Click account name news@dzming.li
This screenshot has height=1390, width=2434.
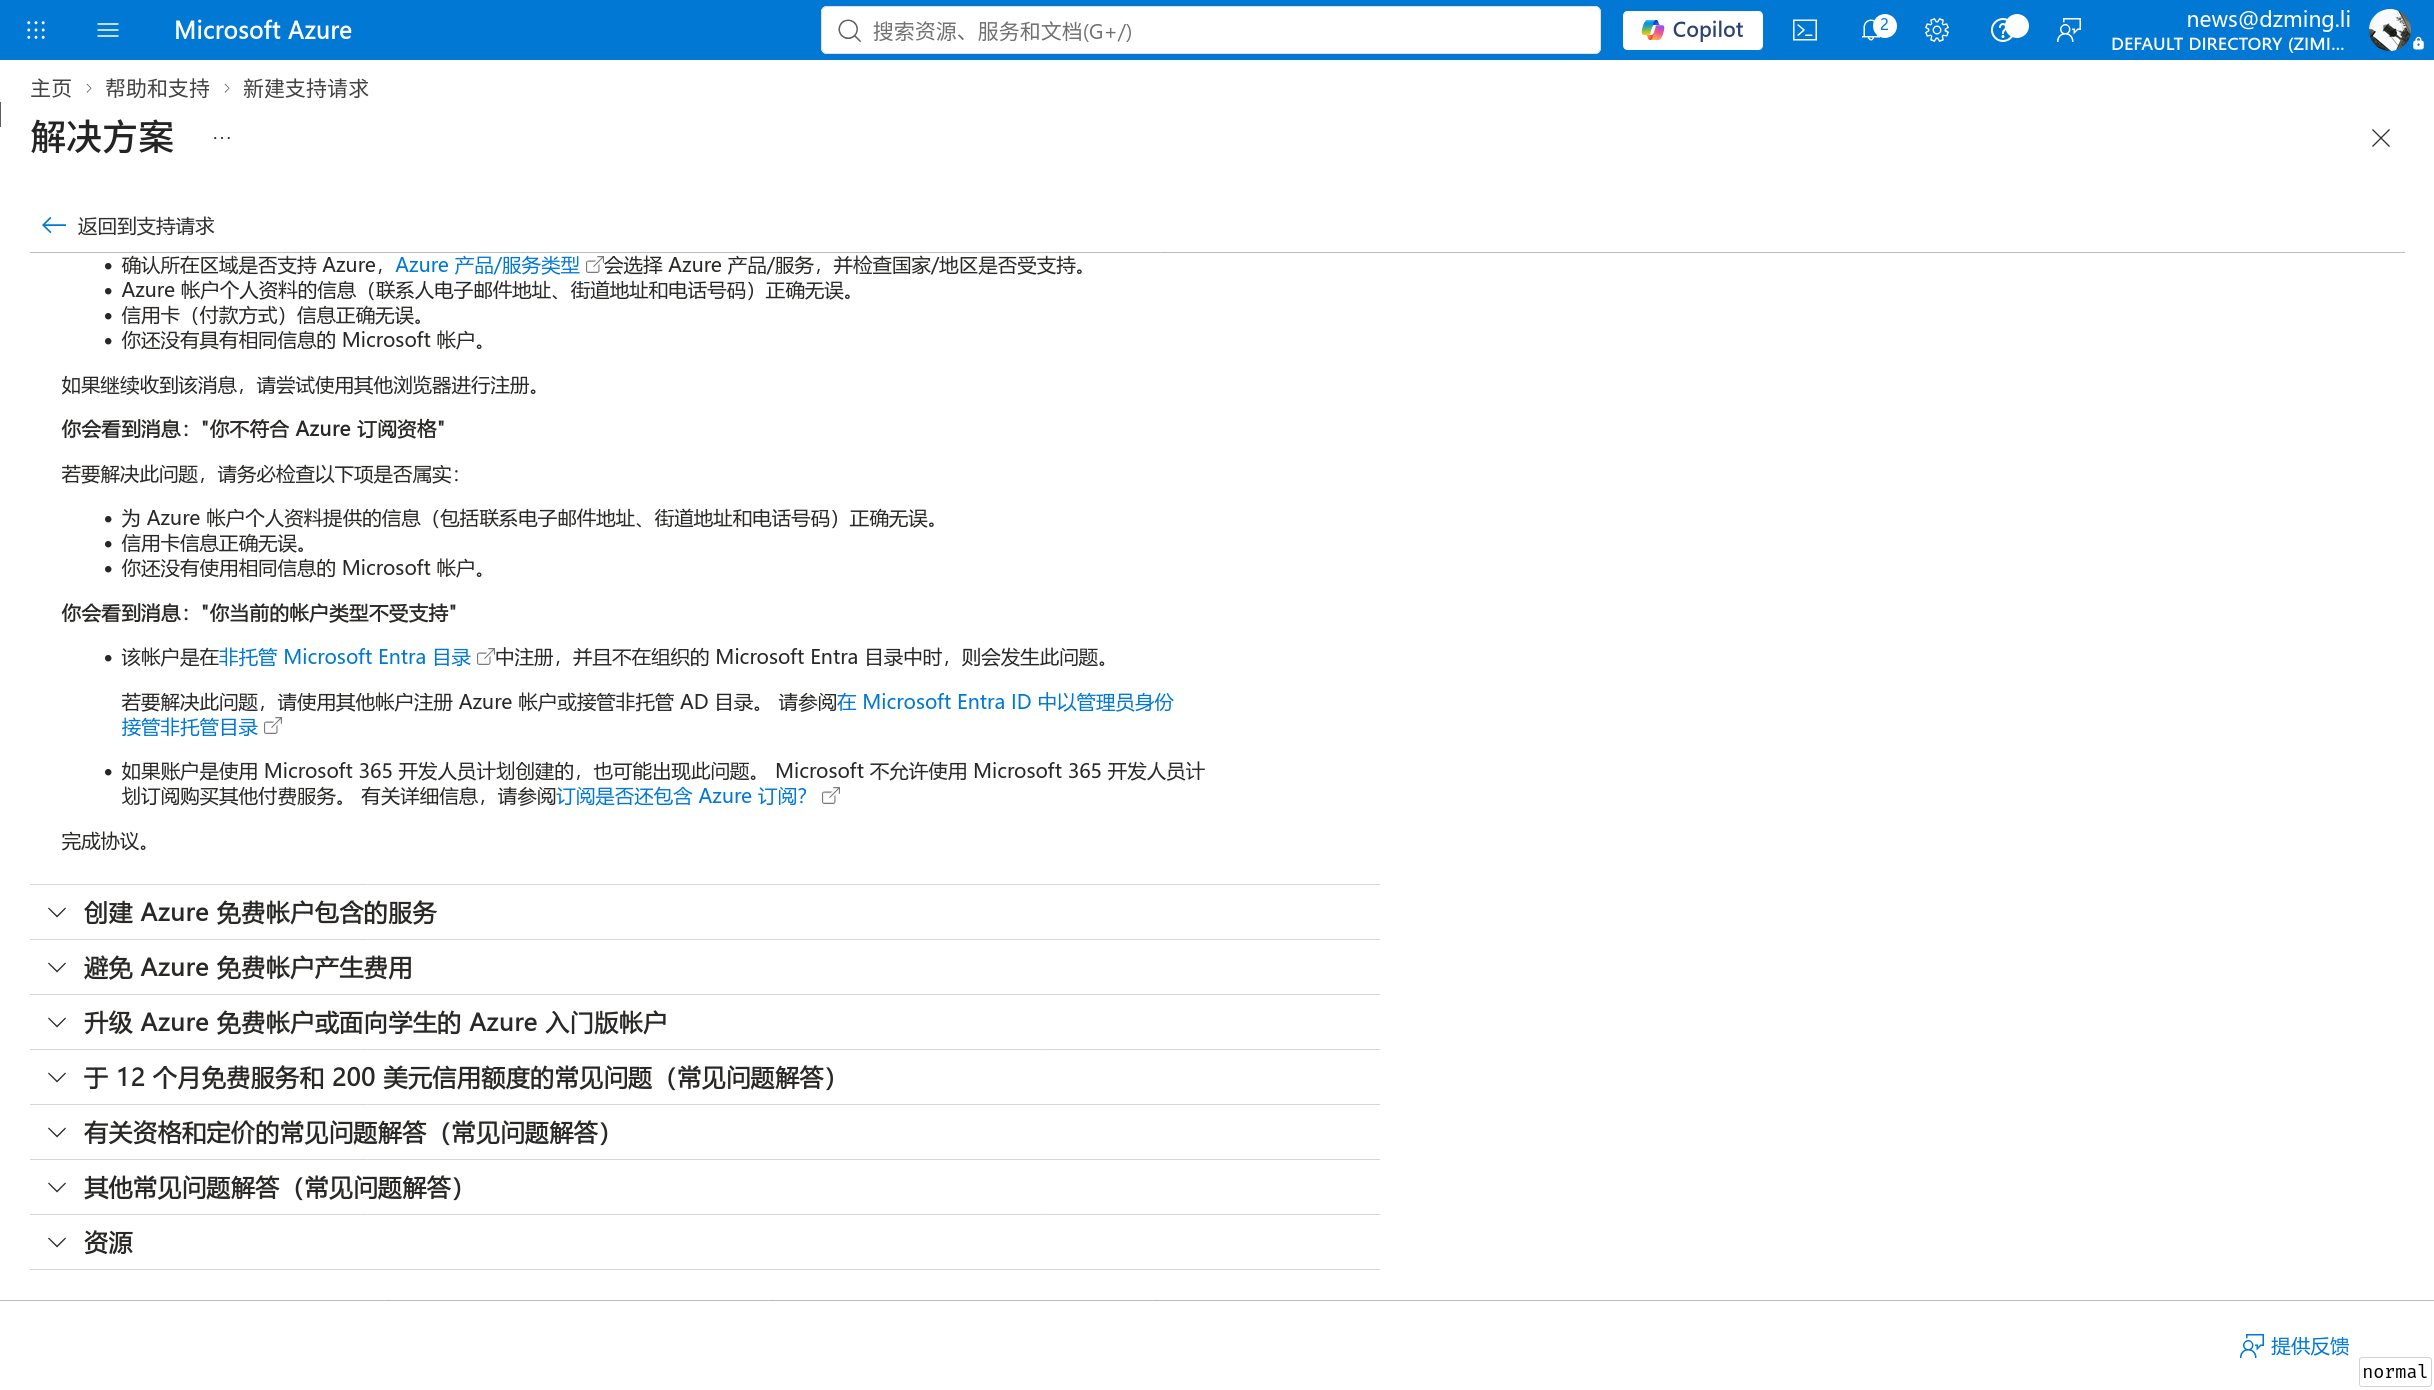point(2268,19)
